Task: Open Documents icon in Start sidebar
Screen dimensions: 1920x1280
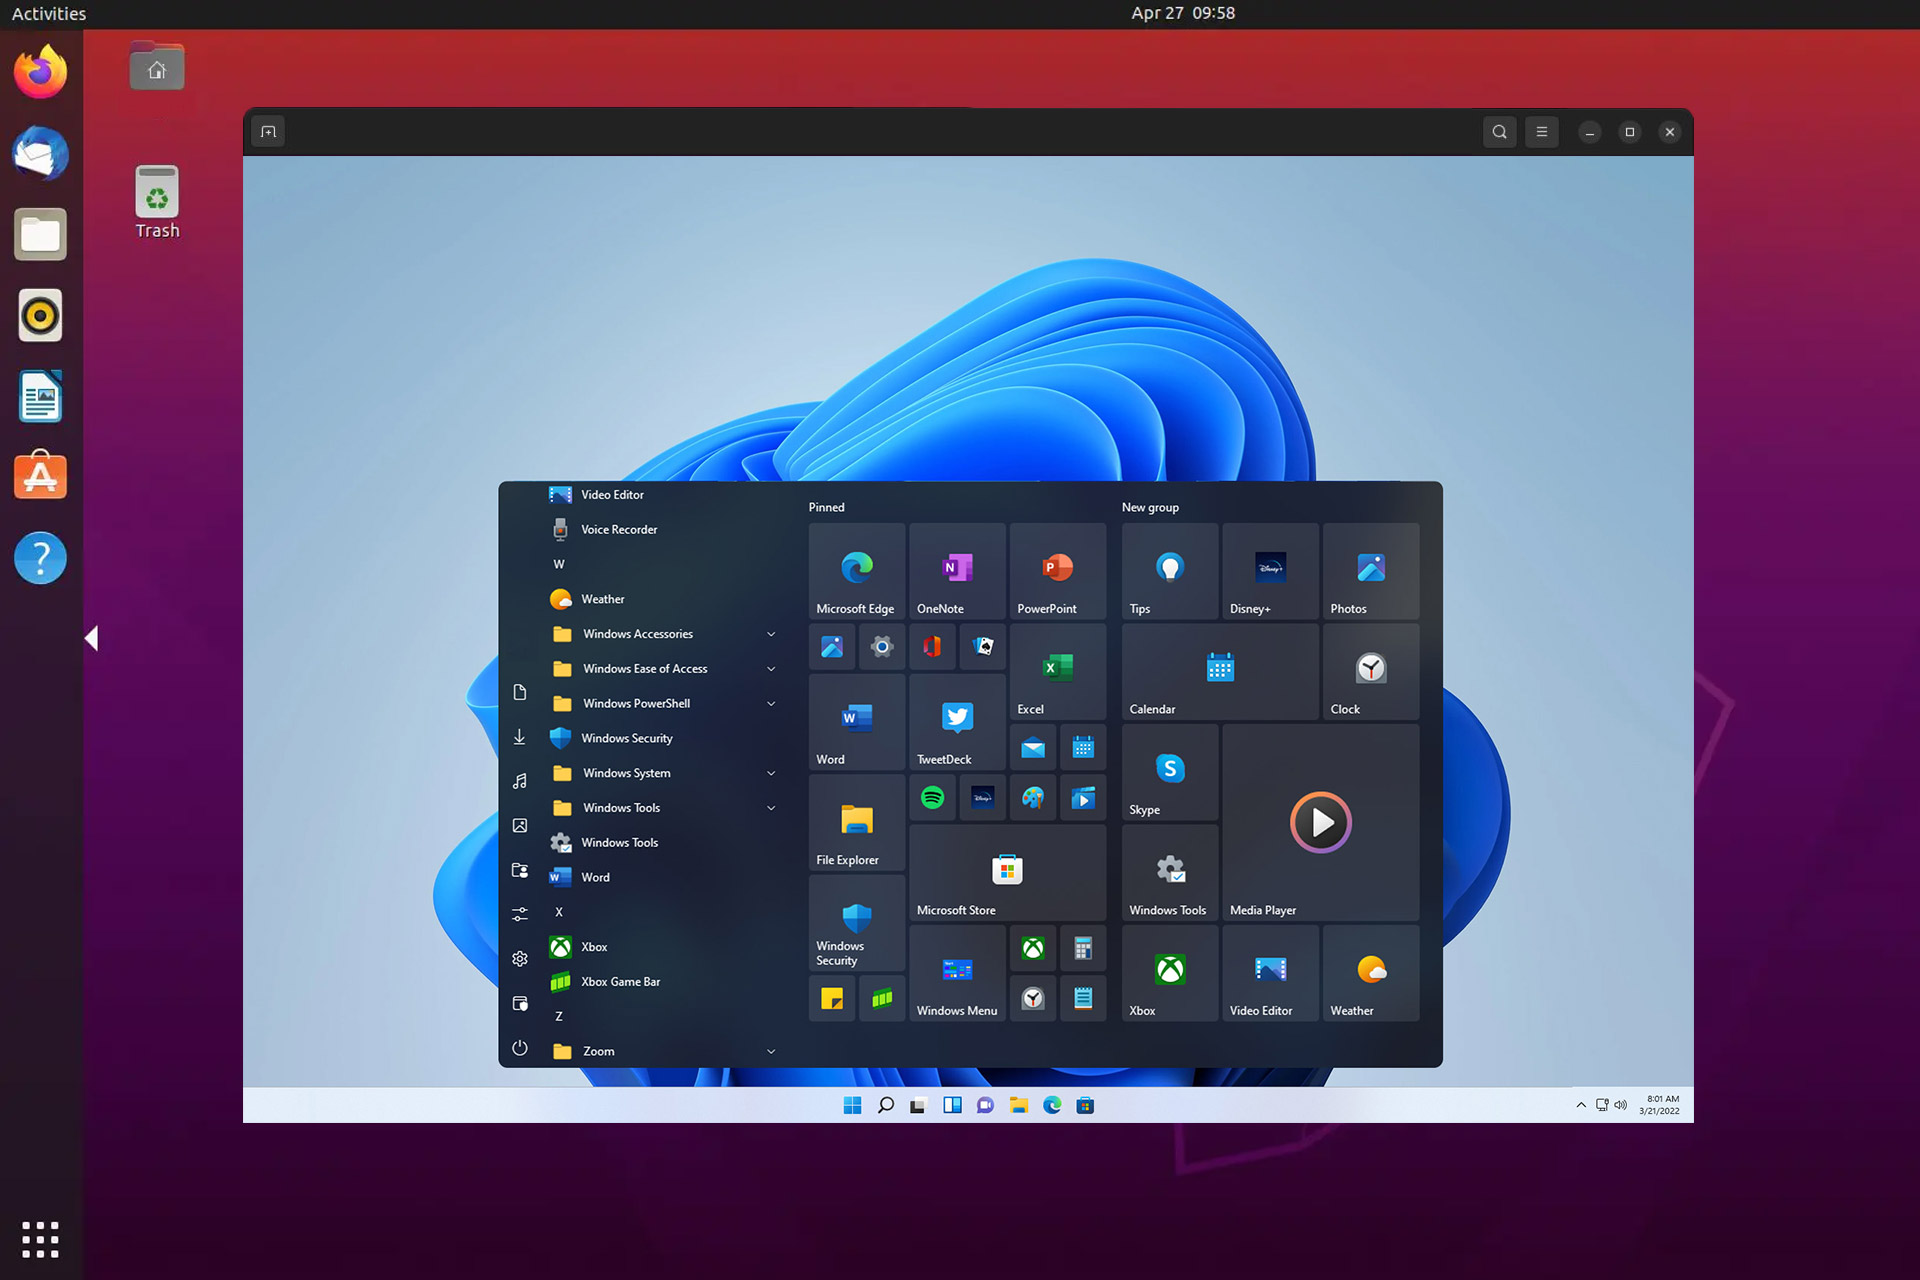Action: (x=520, y=692)
